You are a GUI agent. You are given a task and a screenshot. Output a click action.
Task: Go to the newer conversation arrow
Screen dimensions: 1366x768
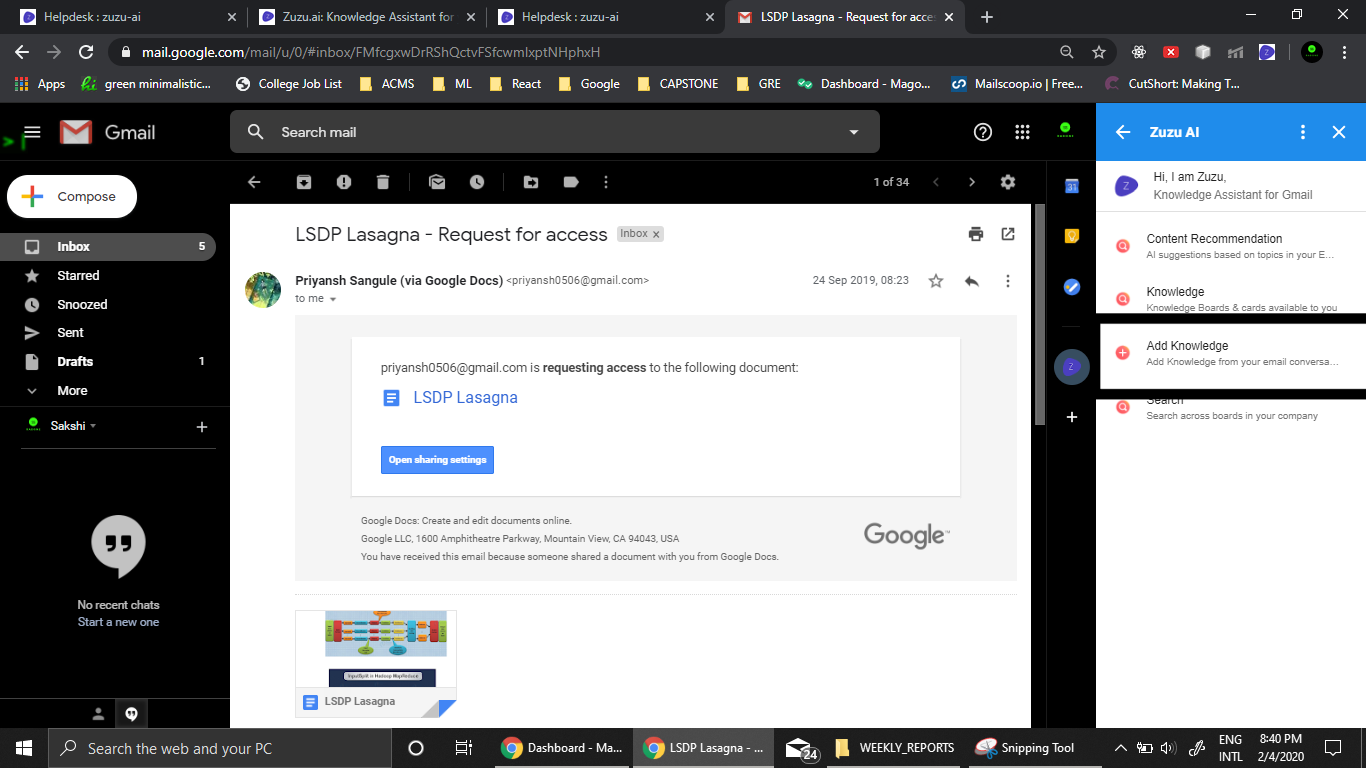click(x=936, y=182)
